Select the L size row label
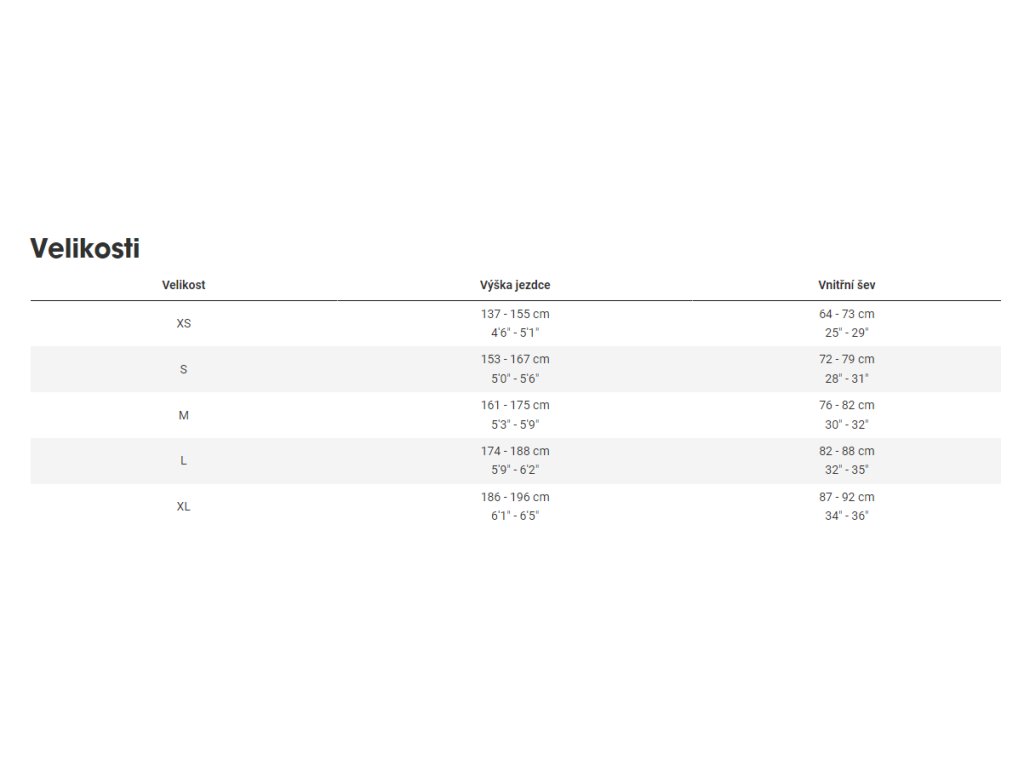 [184, 460]
